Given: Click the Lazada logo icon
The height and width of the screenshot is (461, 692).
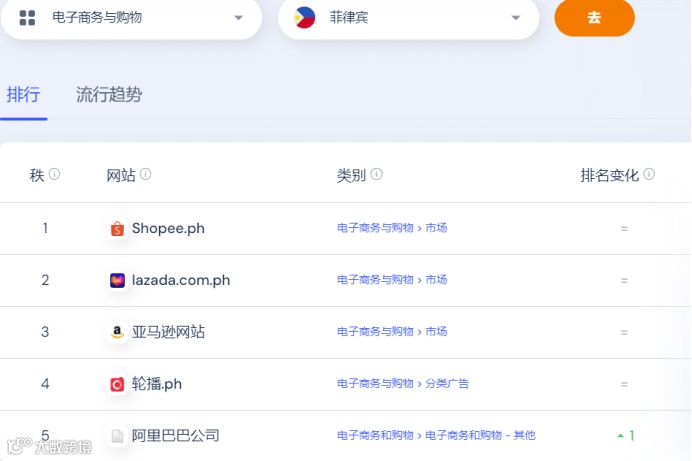Looking at the screenshot, I should pyautogui.click(x=117, y=280).
